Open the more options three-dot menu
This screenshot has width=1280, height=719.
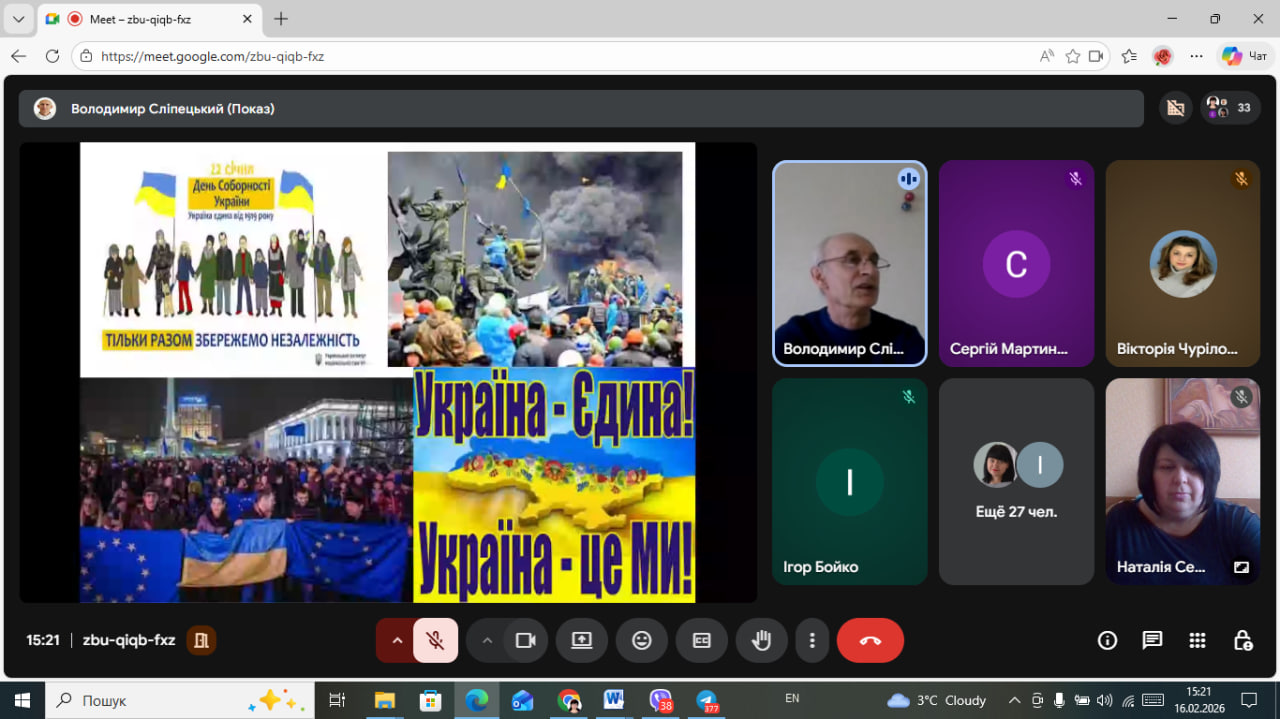pyautogui.click(x=813, y=641)
